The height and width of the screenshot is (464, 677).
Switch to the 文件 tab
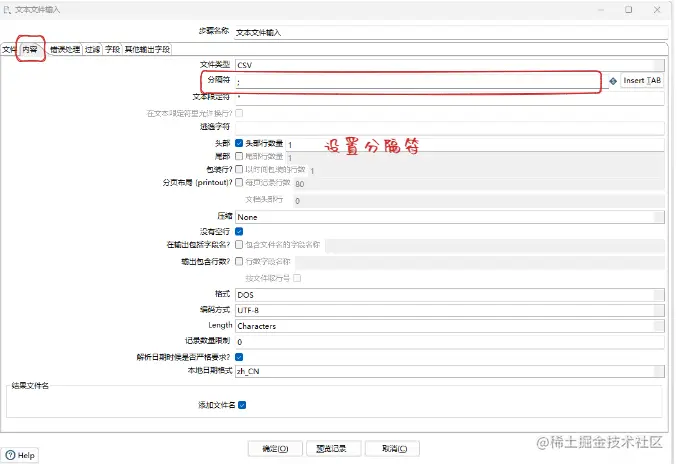tap(9, 50)
